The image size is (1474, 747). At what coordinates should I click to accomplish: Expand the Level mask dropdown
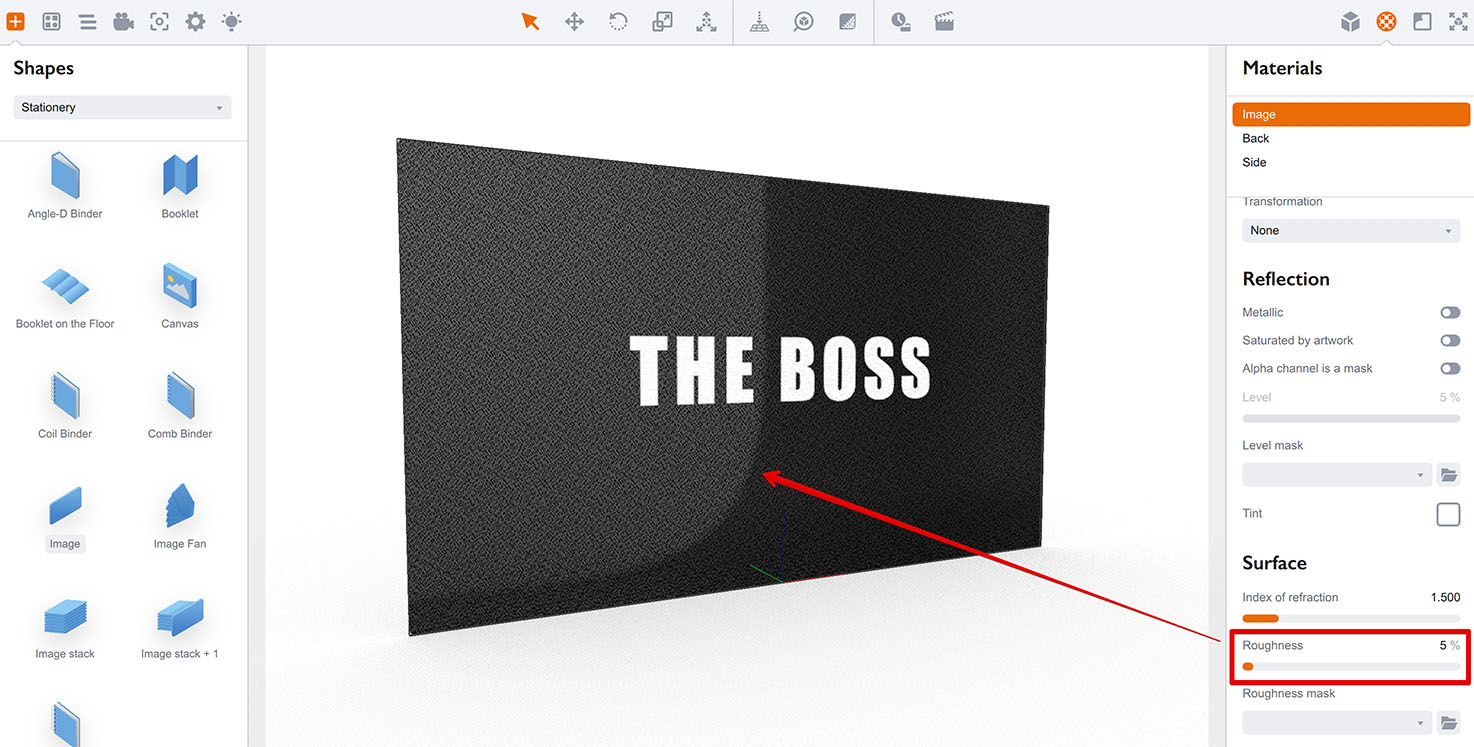[x=1336, y=474]
